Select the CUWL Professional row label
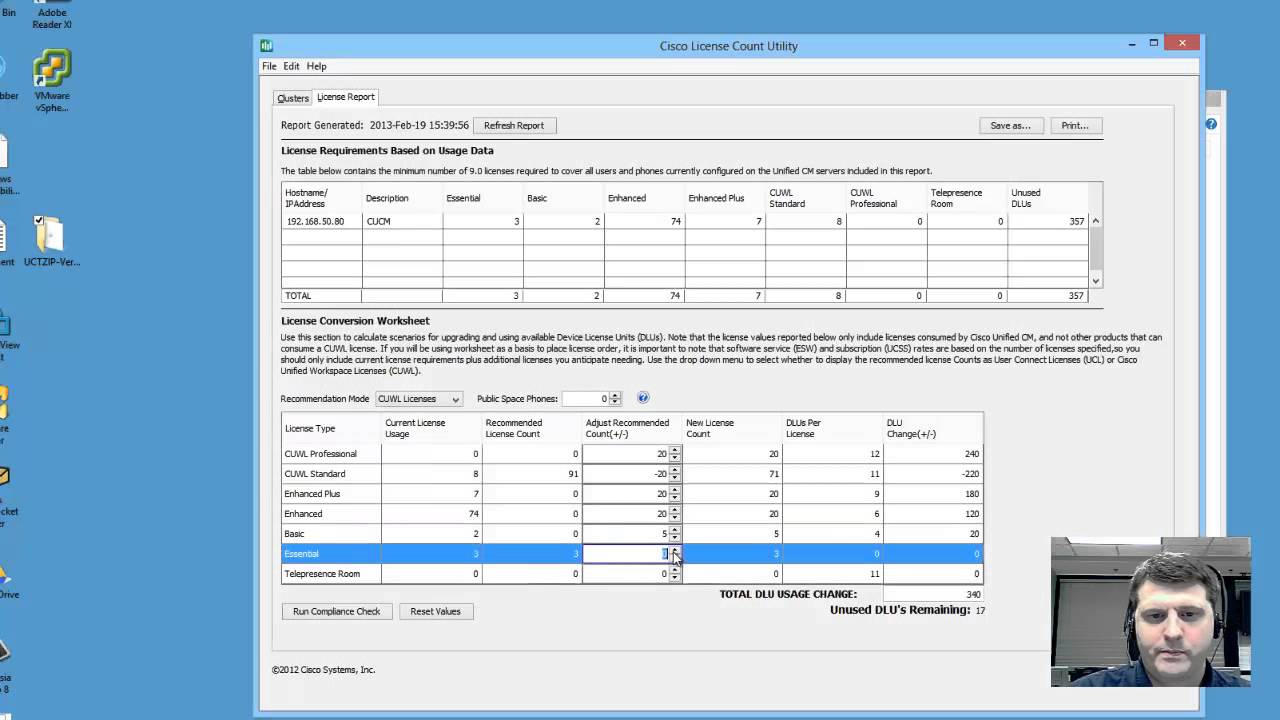Image resolution: width=1280 pixels, height=720 pixels. (x=320, y=454)
